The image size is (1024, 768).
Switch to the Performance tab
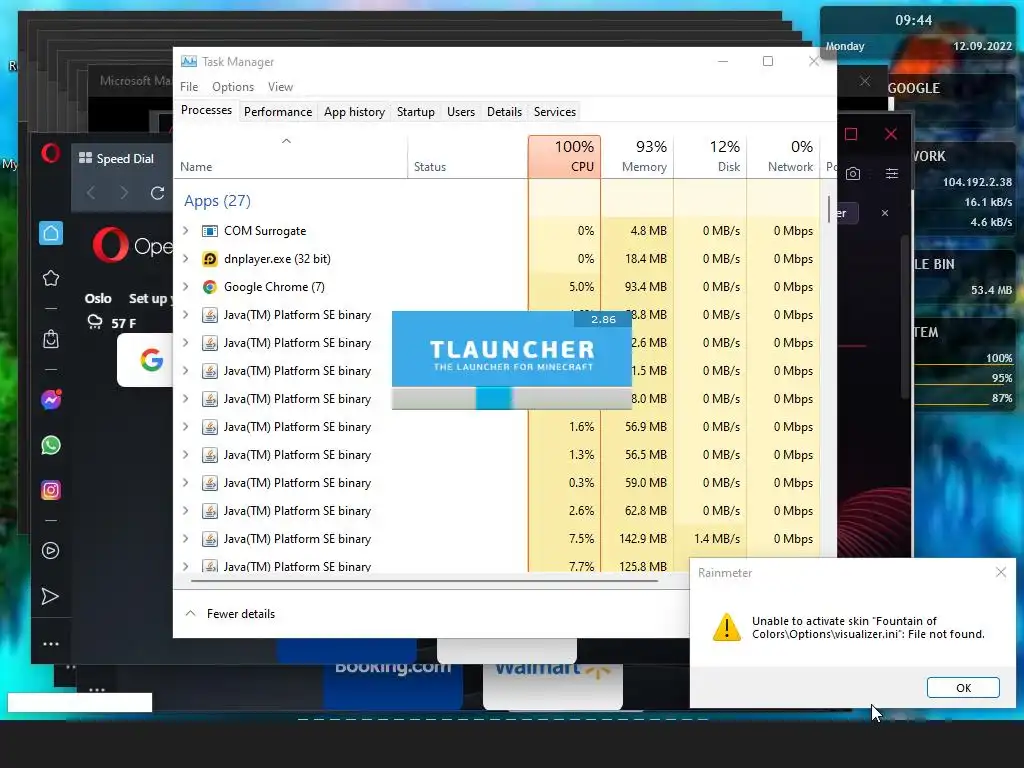click(278, 112)
